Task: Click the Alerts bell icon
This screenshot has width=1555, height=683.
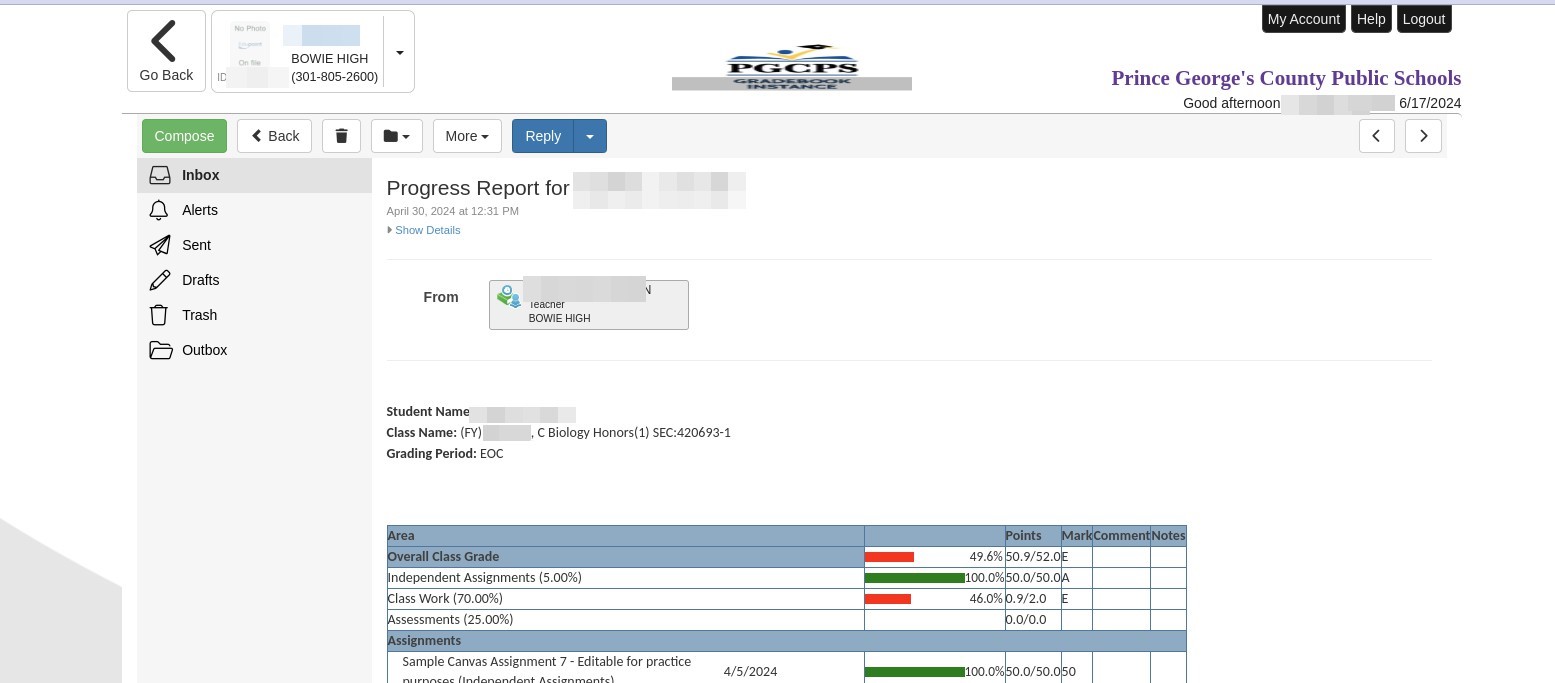Action: [x=159, y=210]
